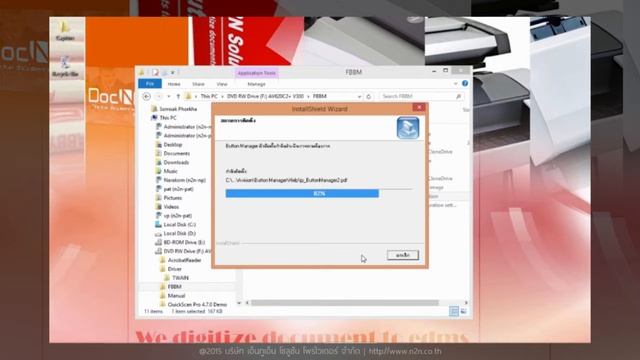The width and height of the screenshot is (640, 360).
Task: Open Explorer help question mark
Action: (x=465, y=83)
